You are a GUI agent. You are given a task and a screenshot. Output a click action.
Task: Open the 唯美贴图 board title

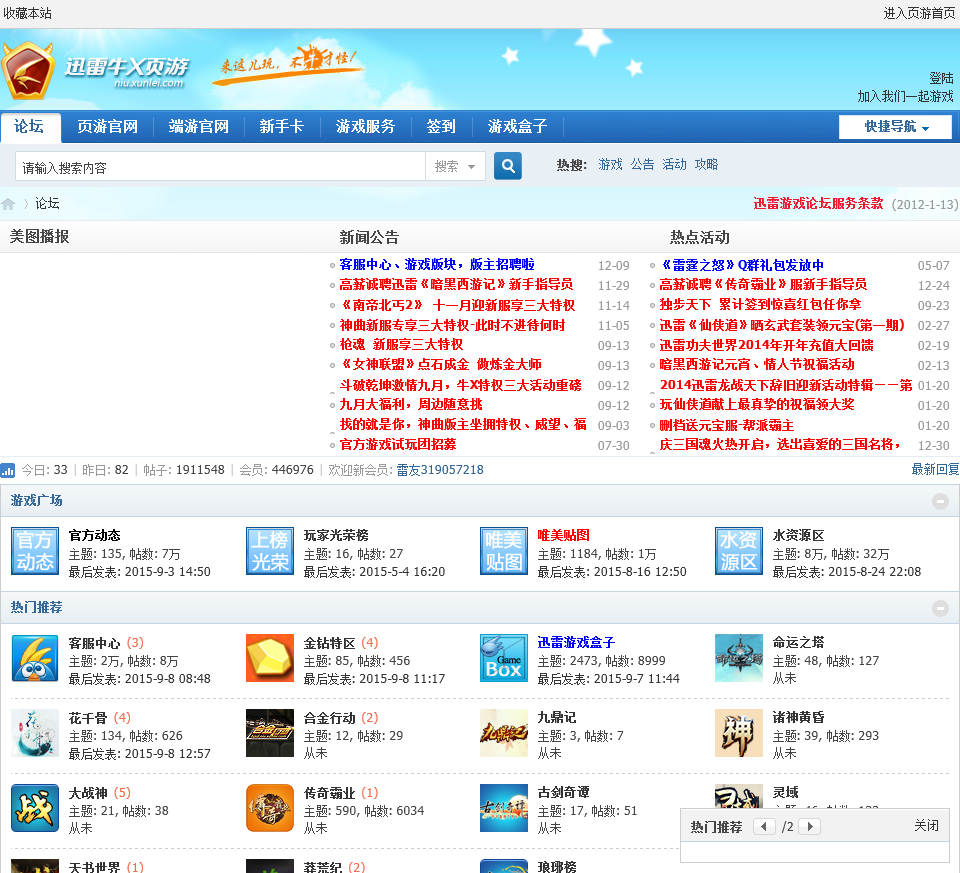(563, 535)
